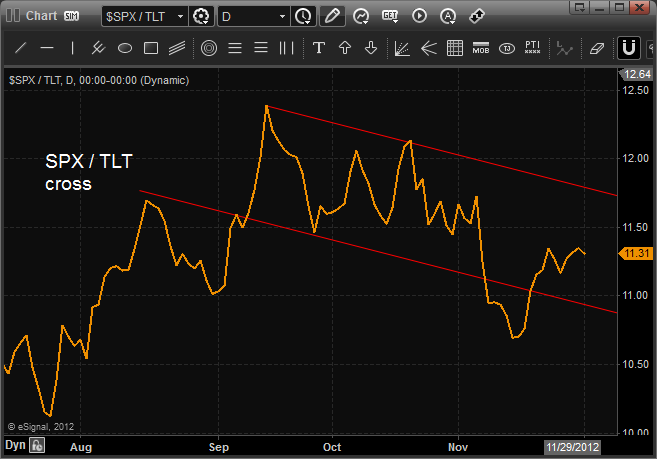Click the 11.31 current price marker

tap(636, 253)
